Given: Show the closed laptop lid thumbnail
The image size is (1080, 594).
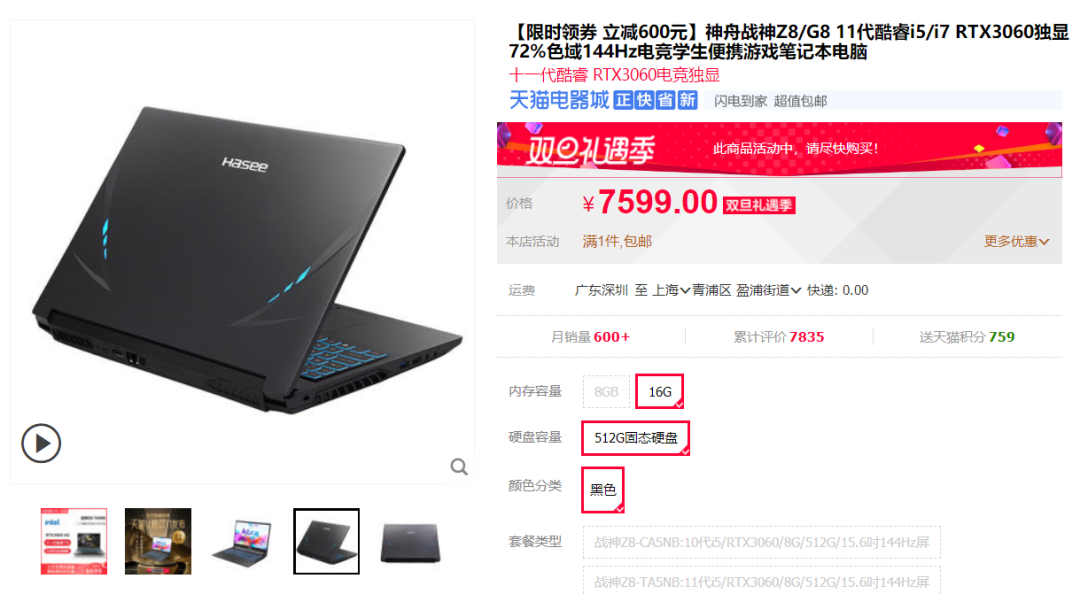Looking at the screenshot, I should pyautogui.click(x=411, y=541).
